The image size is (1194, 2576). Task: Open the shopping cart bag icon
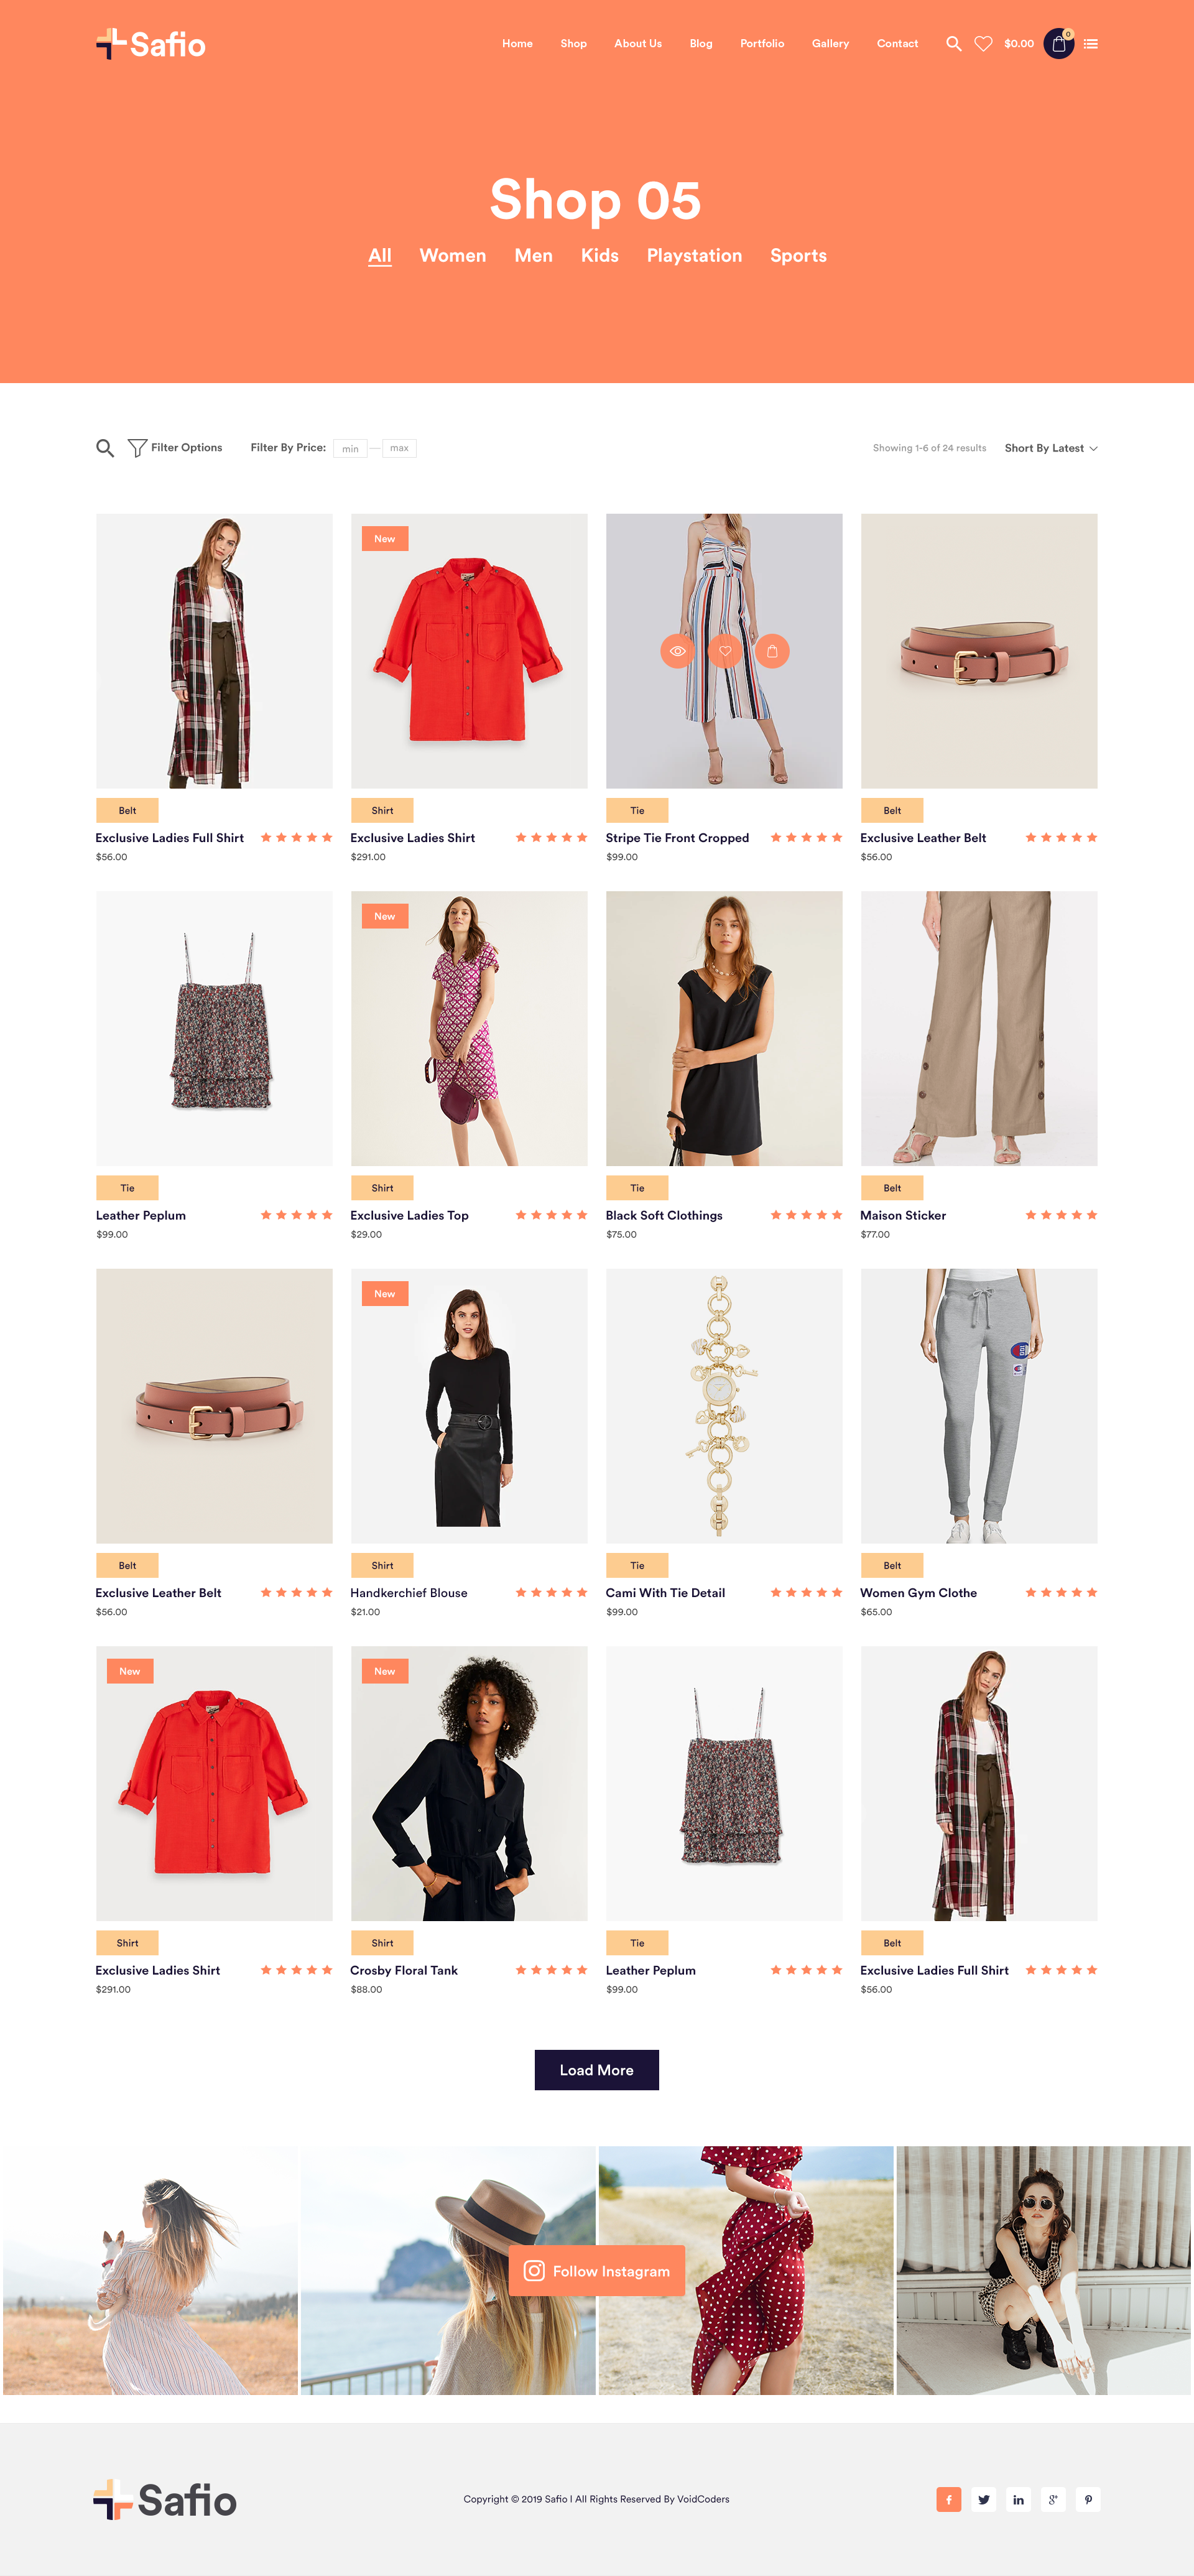click(1059, 44)
